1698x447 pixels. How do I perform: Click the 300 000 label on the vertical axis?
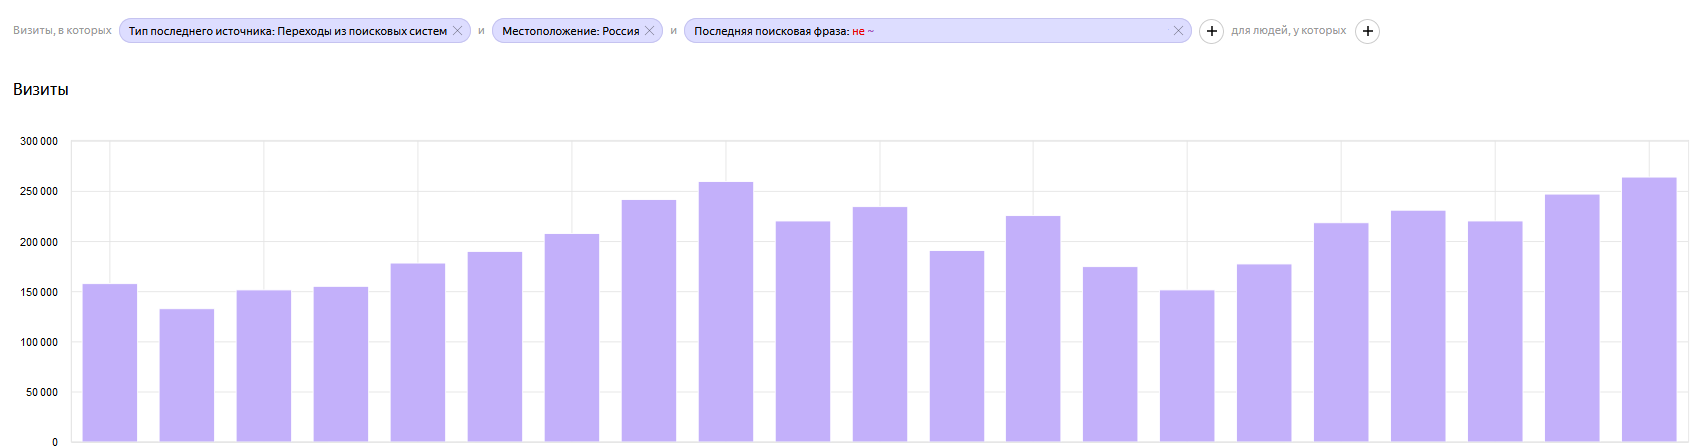point(39,142)
